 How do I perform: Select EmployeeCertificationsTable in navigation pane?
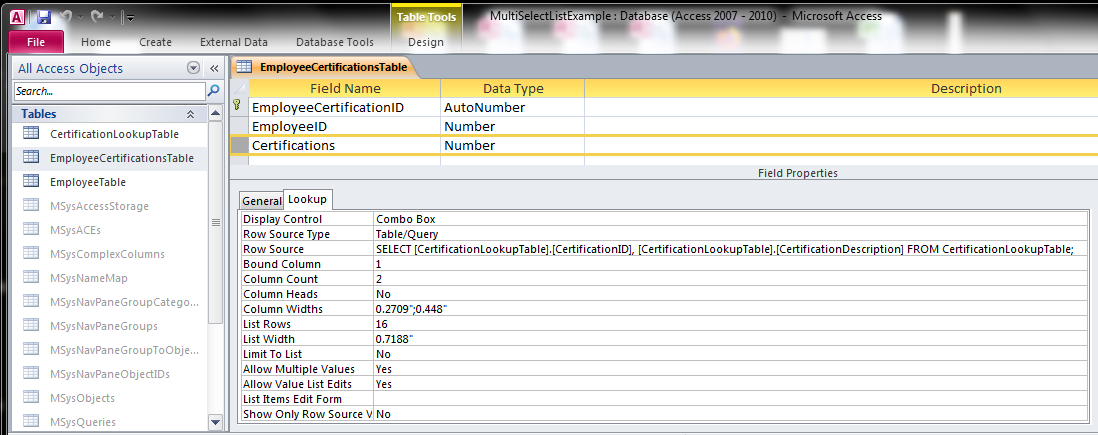point(122,158)
